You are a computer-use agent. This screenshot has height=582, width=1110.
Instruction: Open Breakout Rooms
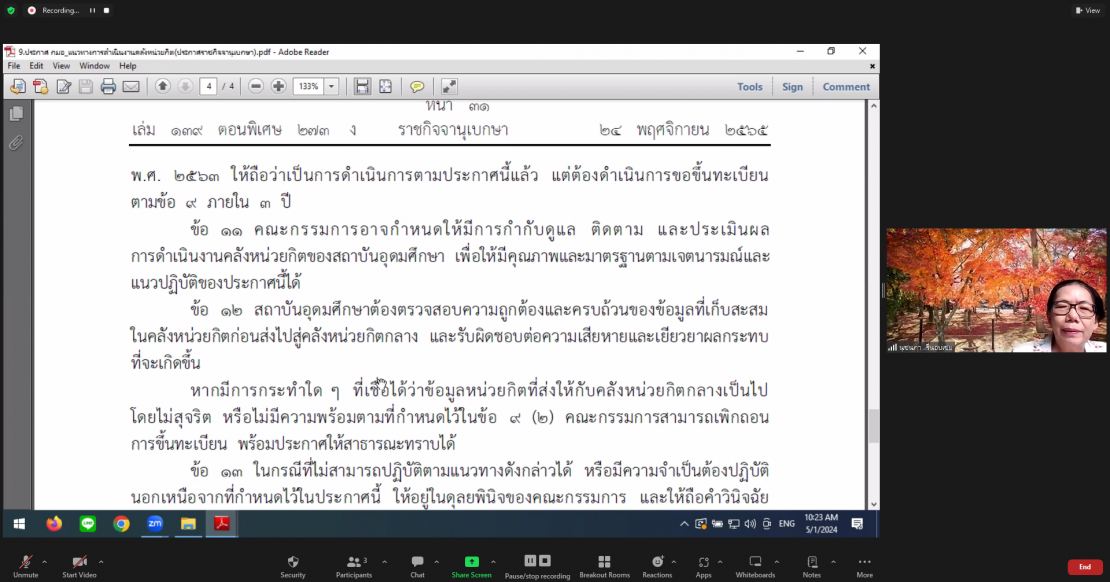pyautogui.click(x=605, y=566)
